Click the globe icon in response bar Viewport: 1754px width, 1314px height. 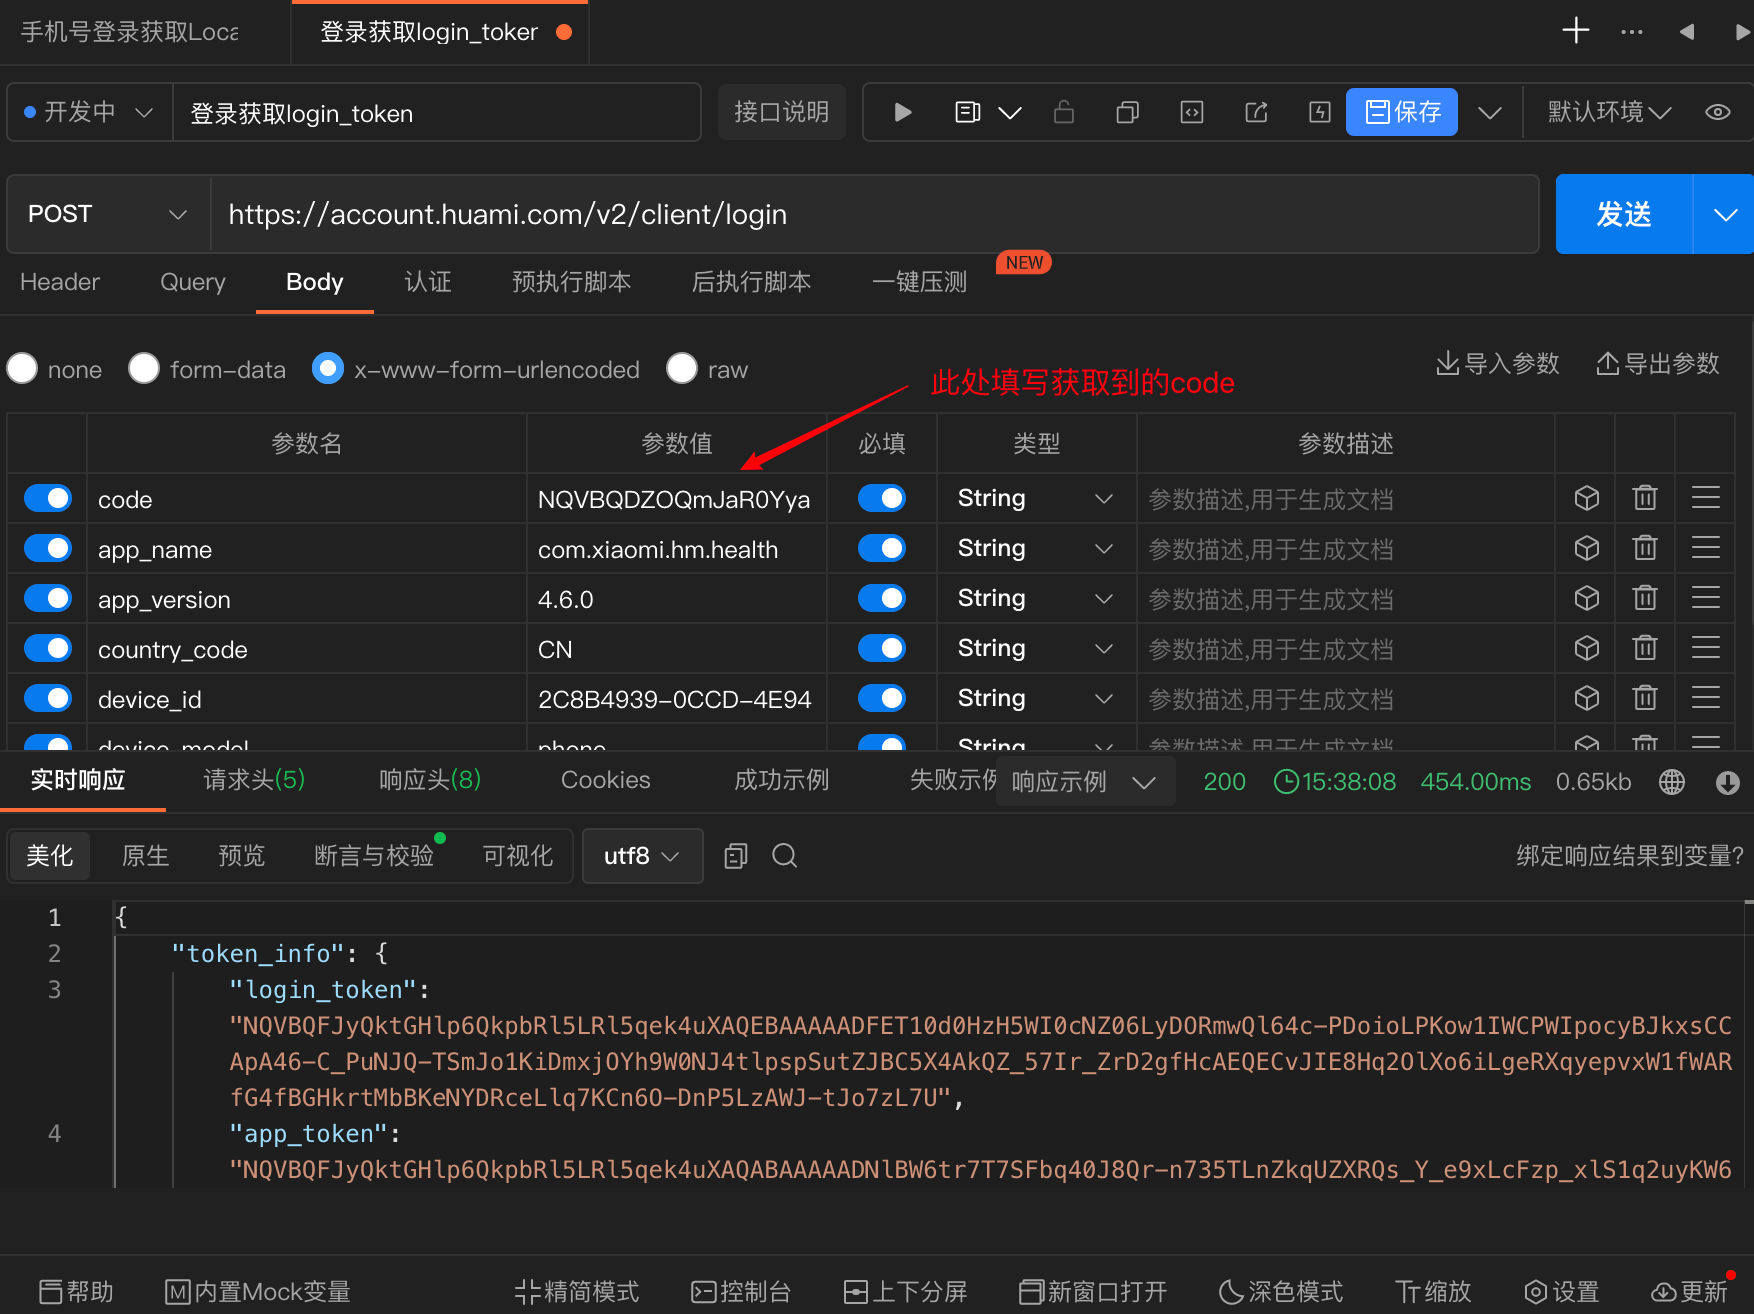tap(1672, 782)
